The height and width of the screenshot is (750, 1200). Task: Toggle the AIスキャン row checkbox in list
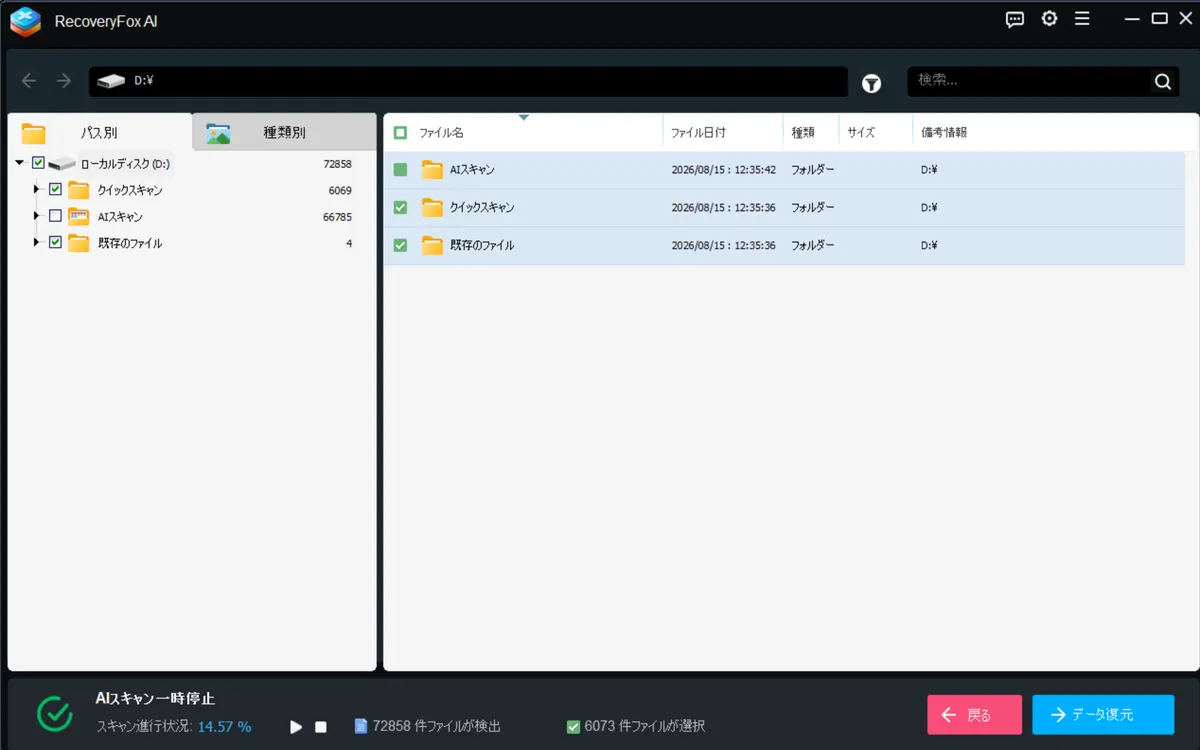tap(400, 170)
